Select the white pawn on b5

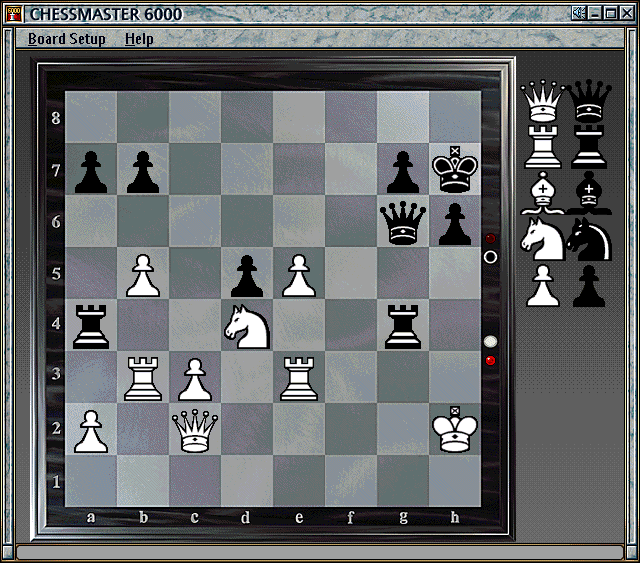[143, 276]
